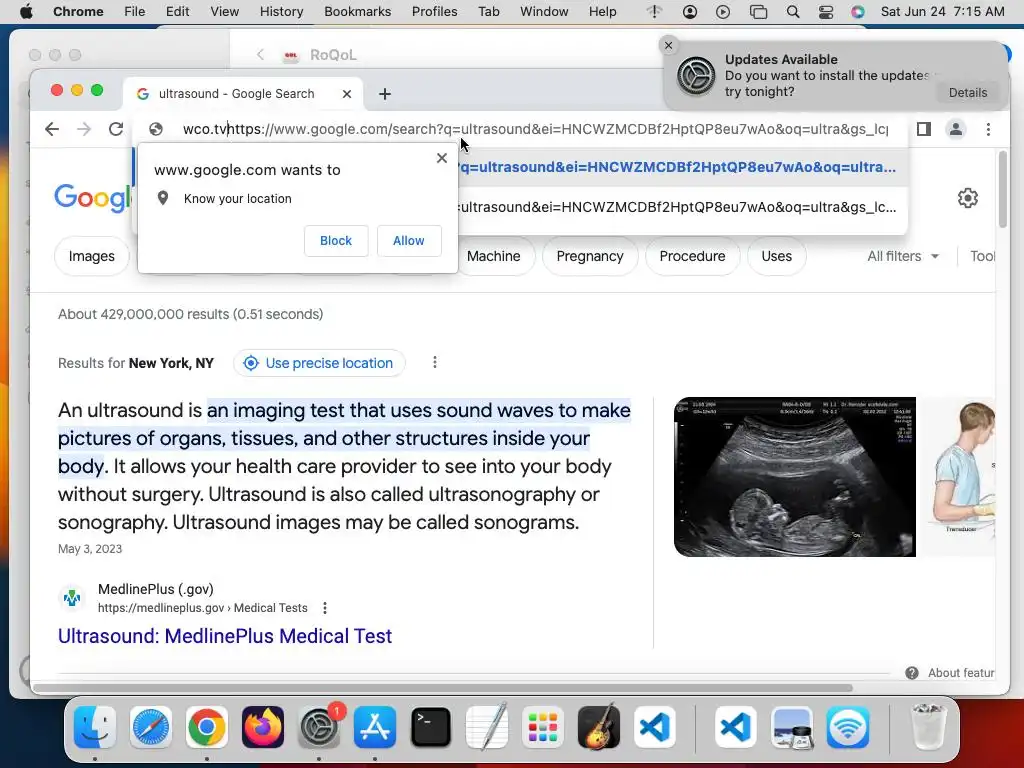Open the History menu
1024x768 pixels.
coord(281,12)
